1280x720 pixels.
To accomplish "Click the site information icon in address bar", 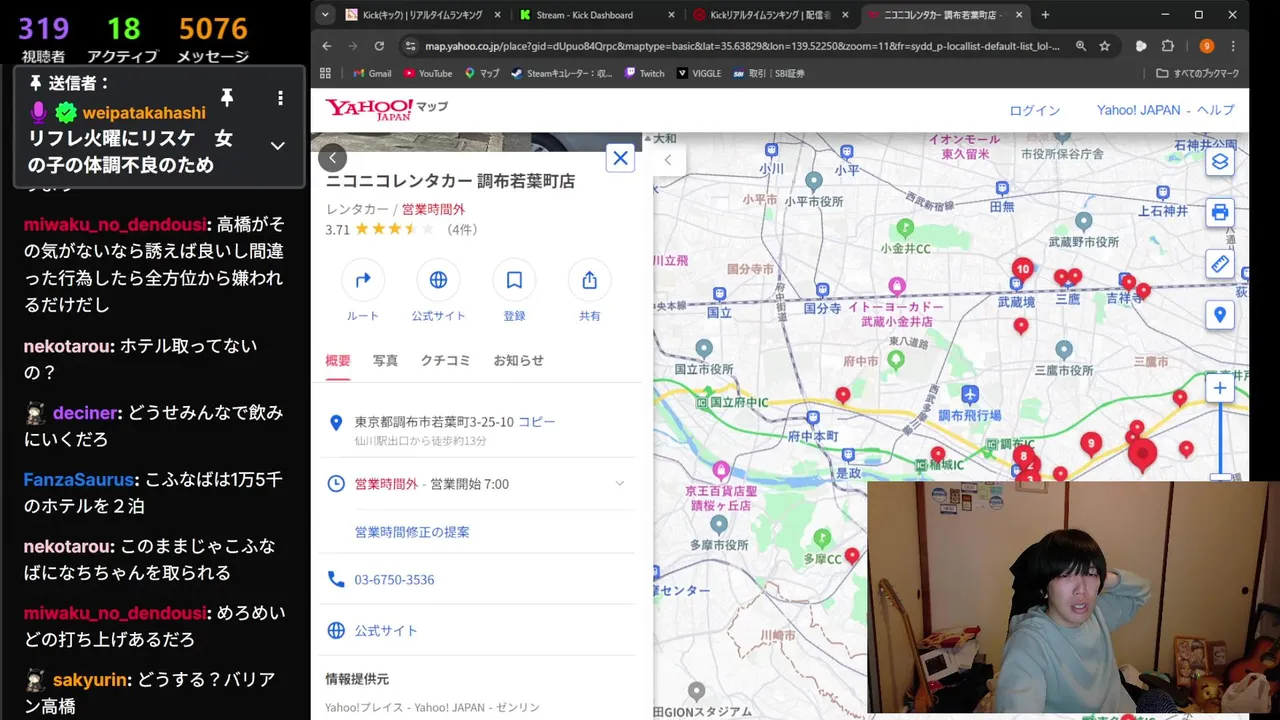I will click(409, 46).
